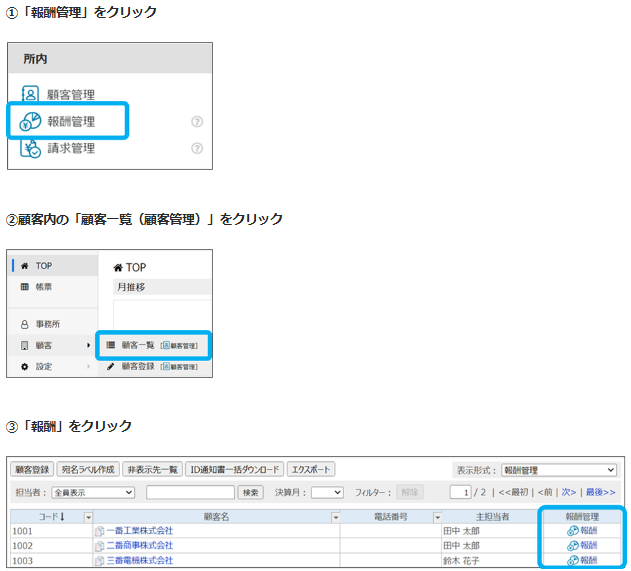
Task: Open the 担当者 全員表示 dropdown
Action: [x=92, y=492]
